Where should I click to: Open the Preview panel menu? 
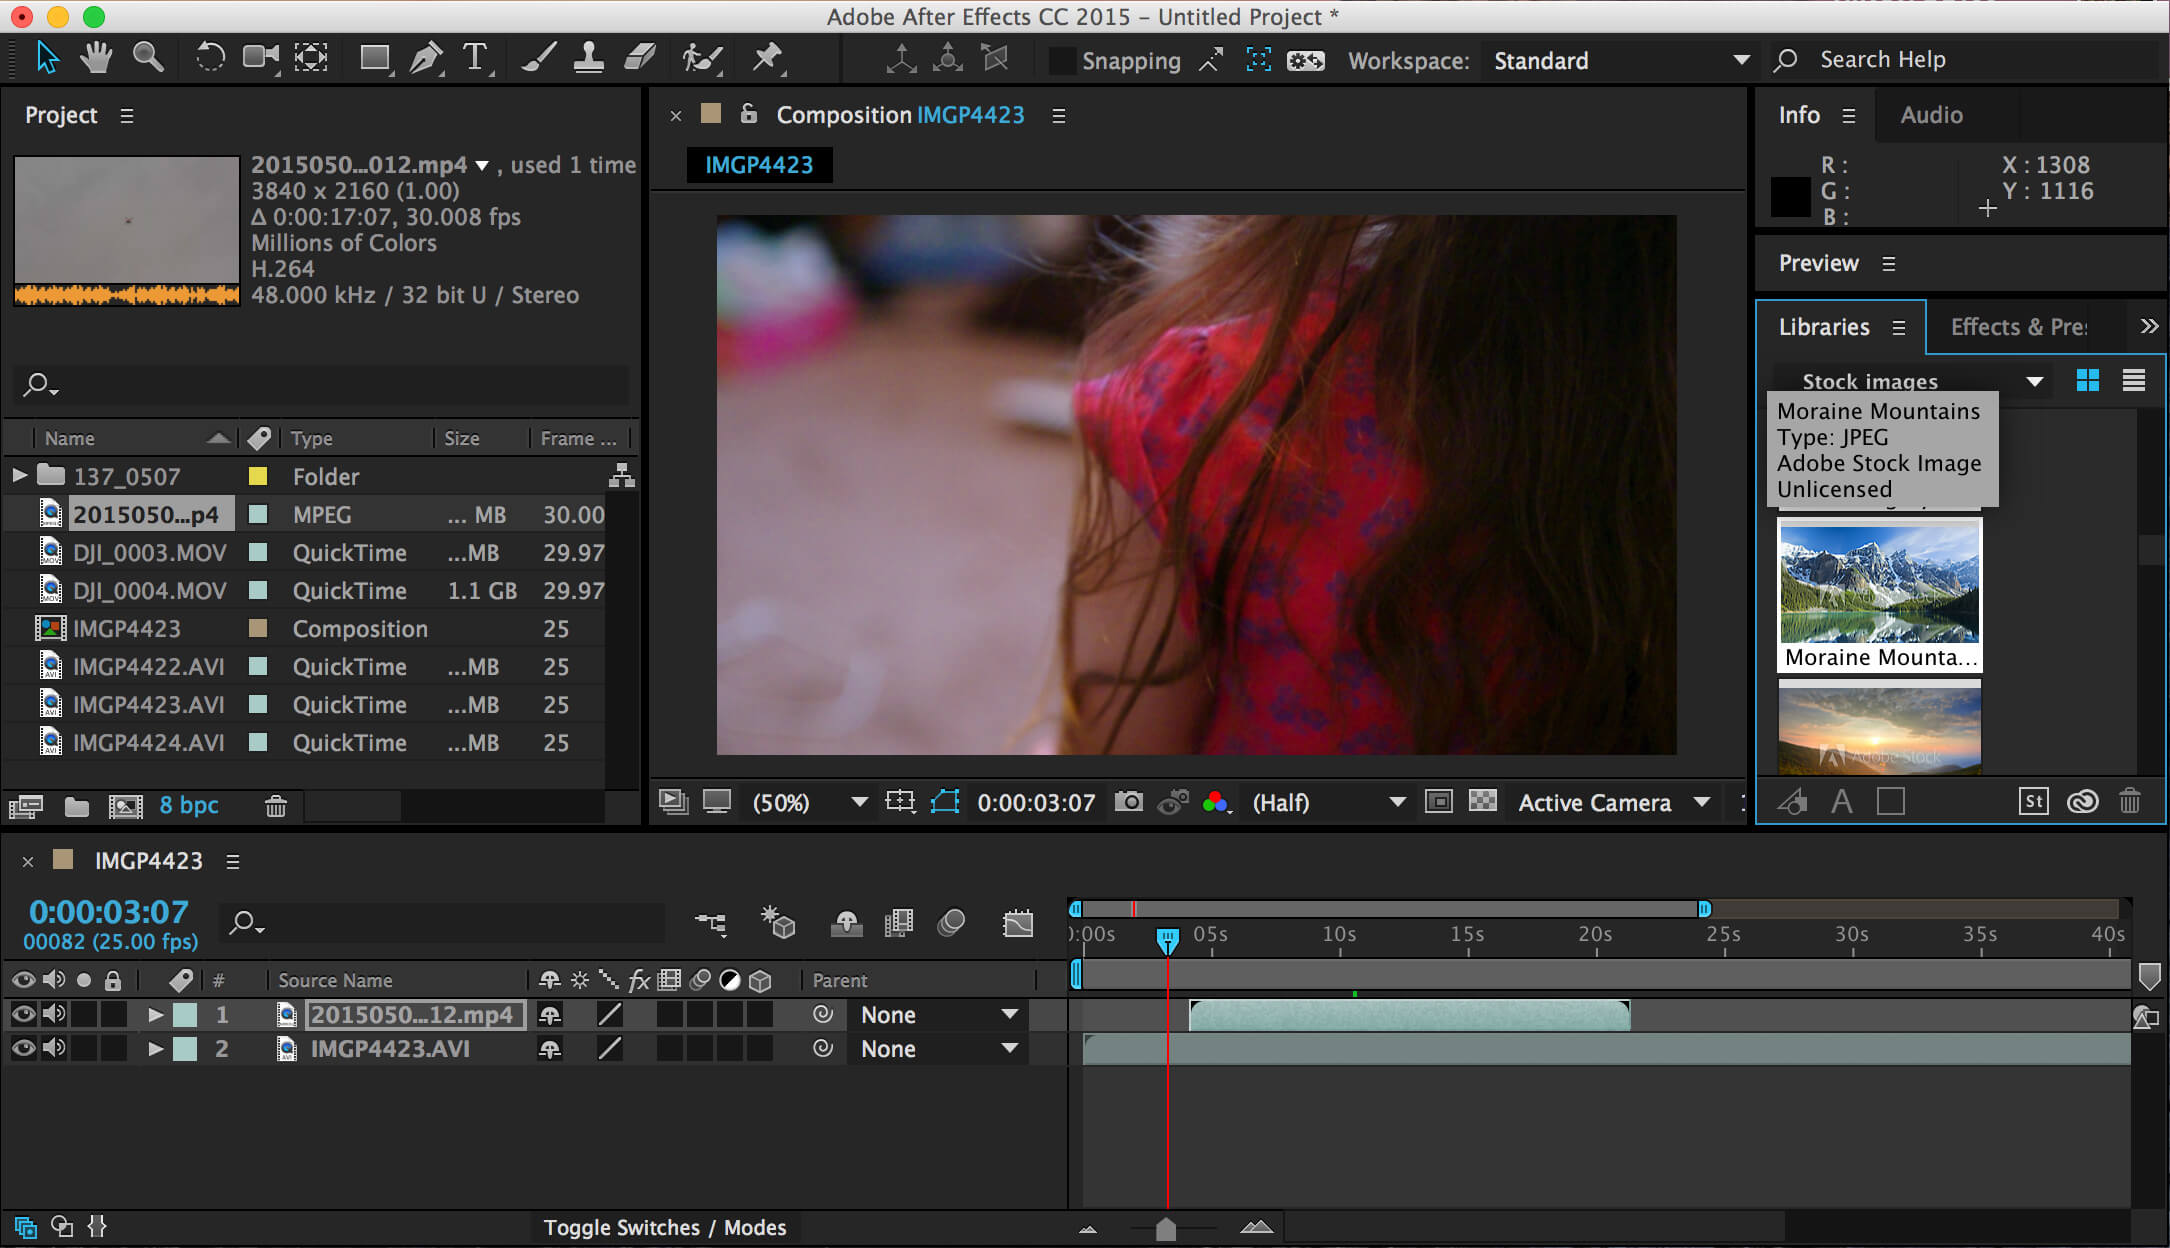(1889, 264)
